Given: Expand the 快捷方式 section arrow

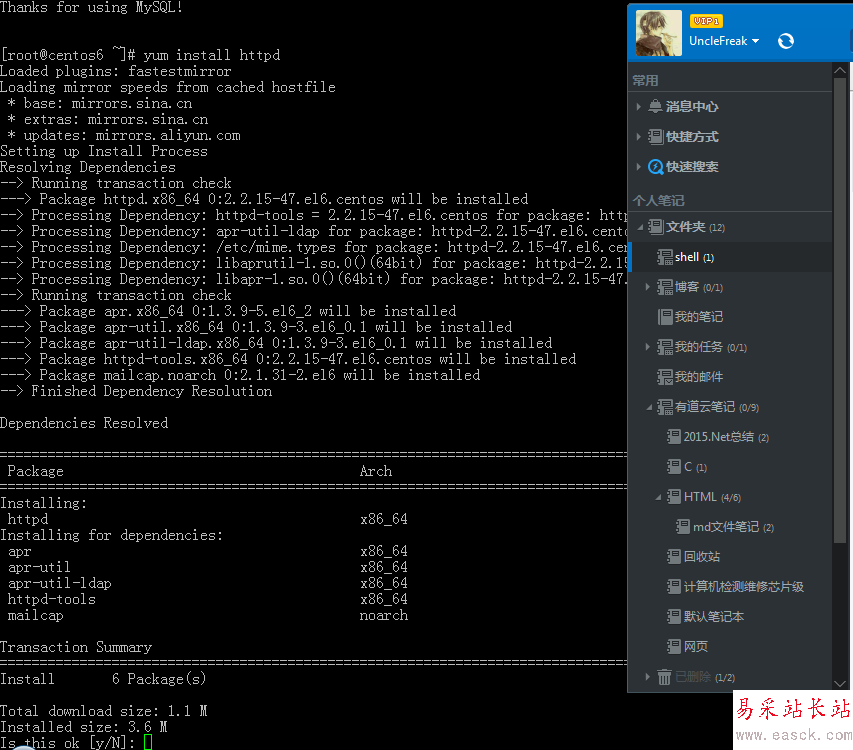Looking at the screenshot, I should click(x=639, y=137).
